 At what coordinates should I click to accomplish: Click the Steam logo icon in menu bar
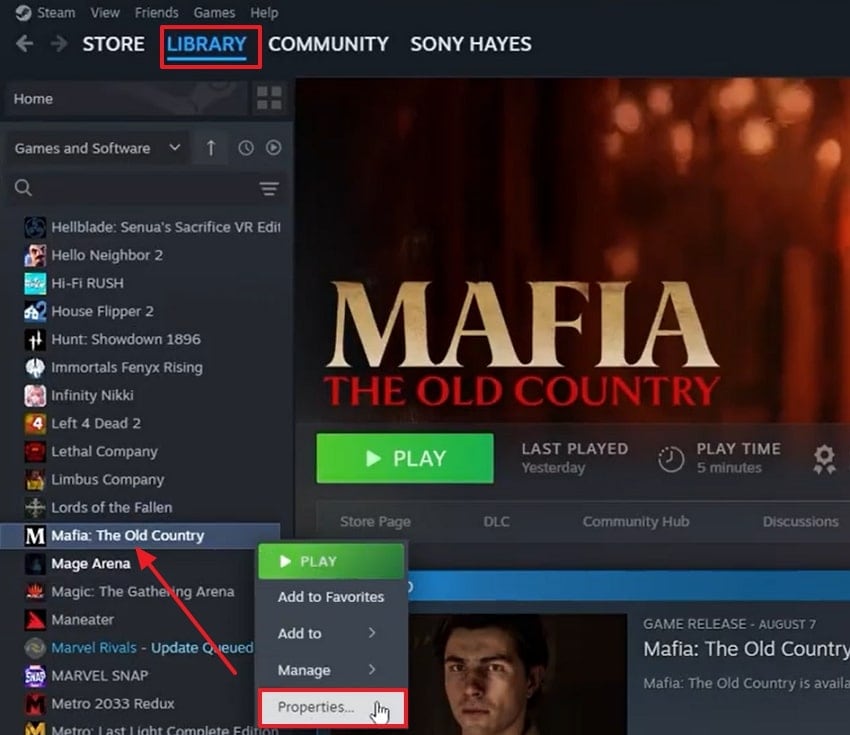point(23,12)
